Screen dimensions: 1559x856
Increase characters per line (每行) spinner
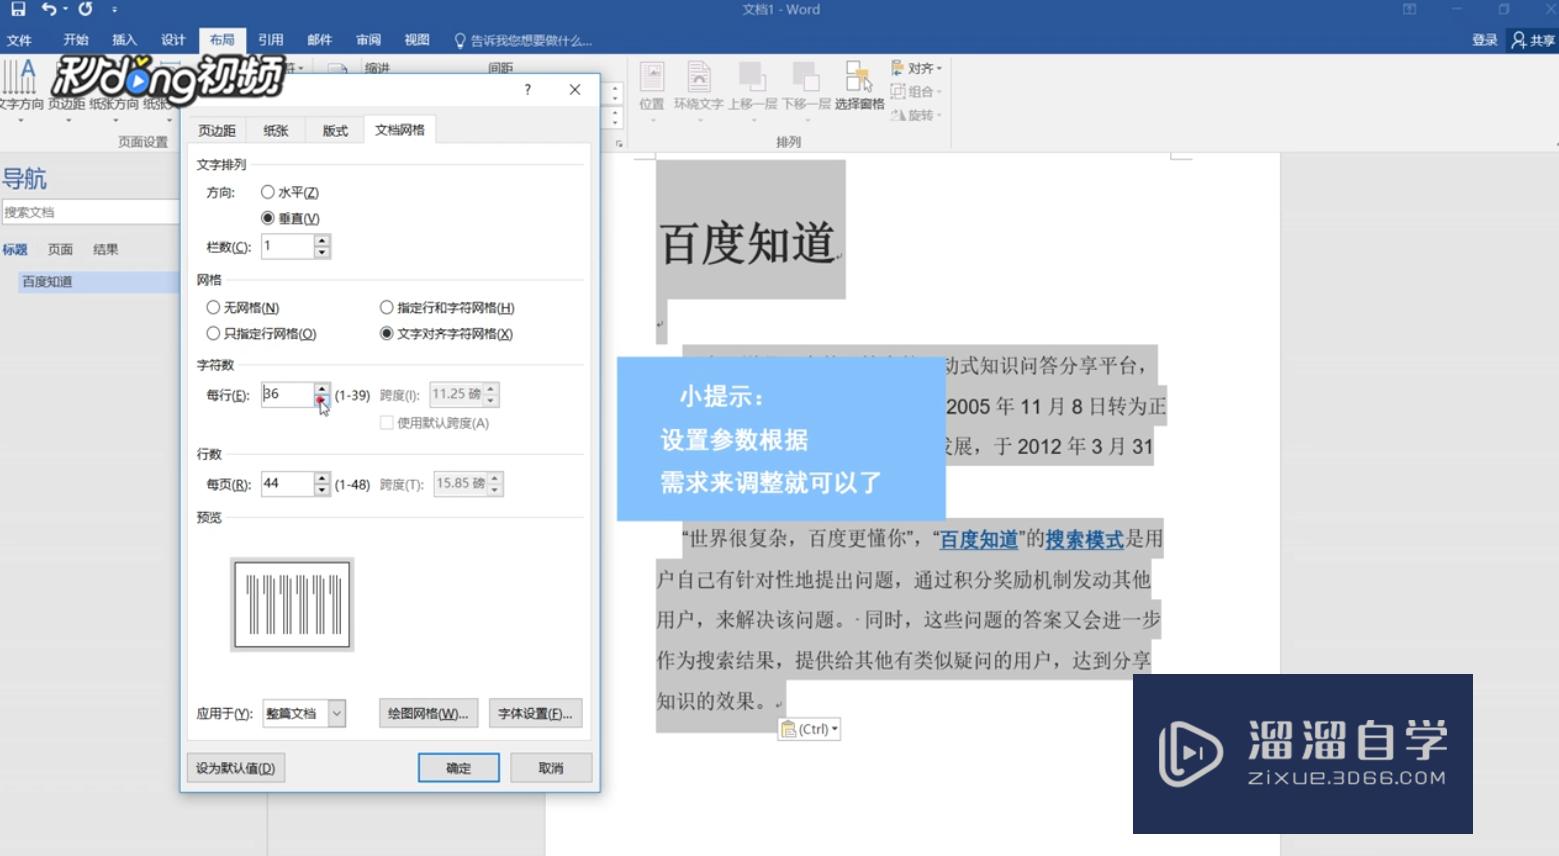[321, 388]
